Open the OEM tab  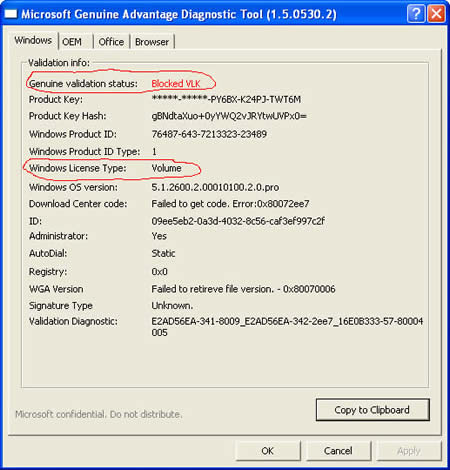[72, 42]
